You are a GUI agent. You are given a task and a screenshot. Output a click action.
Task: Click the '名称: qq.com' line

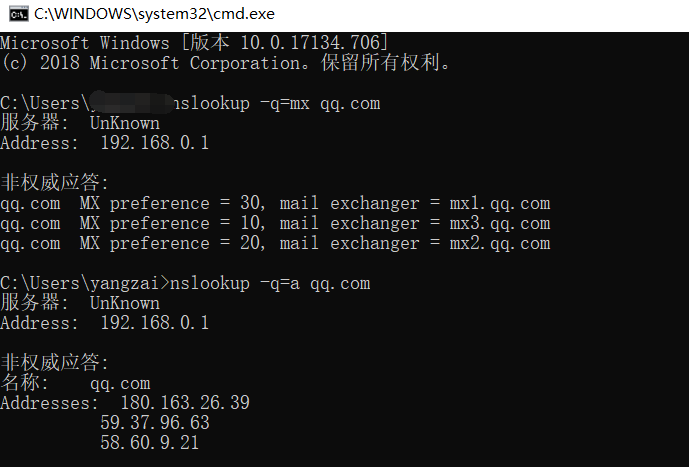(75, 383)
